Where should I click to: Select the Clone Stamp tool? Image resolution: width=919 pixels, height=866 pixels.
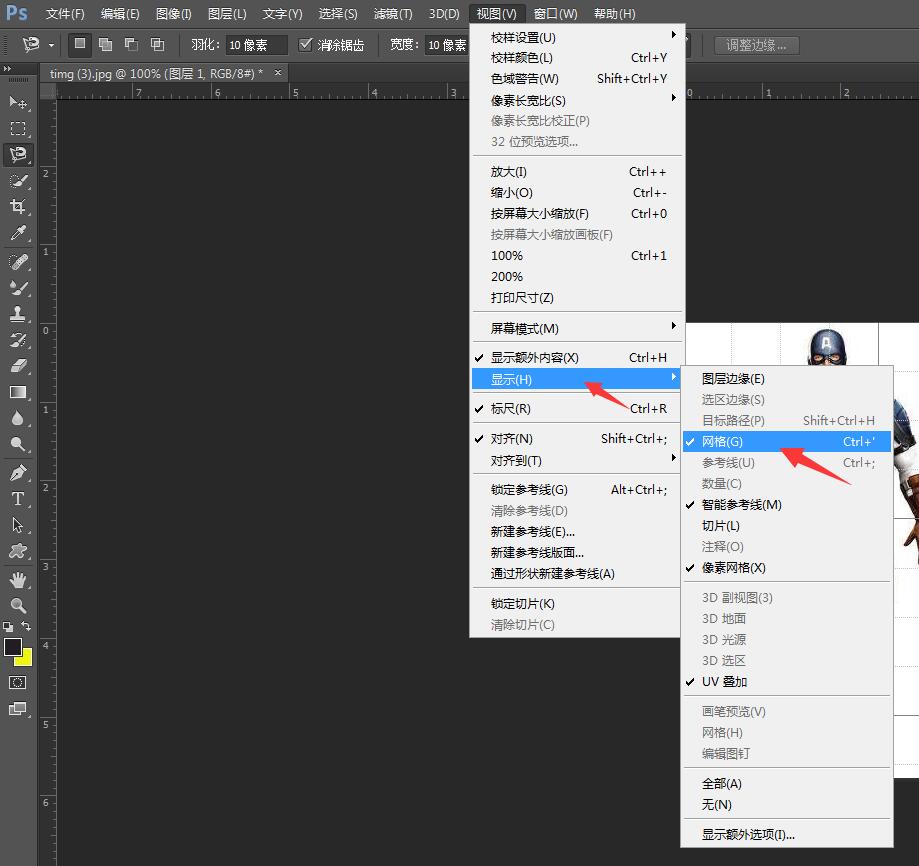(x=15, y=314)
